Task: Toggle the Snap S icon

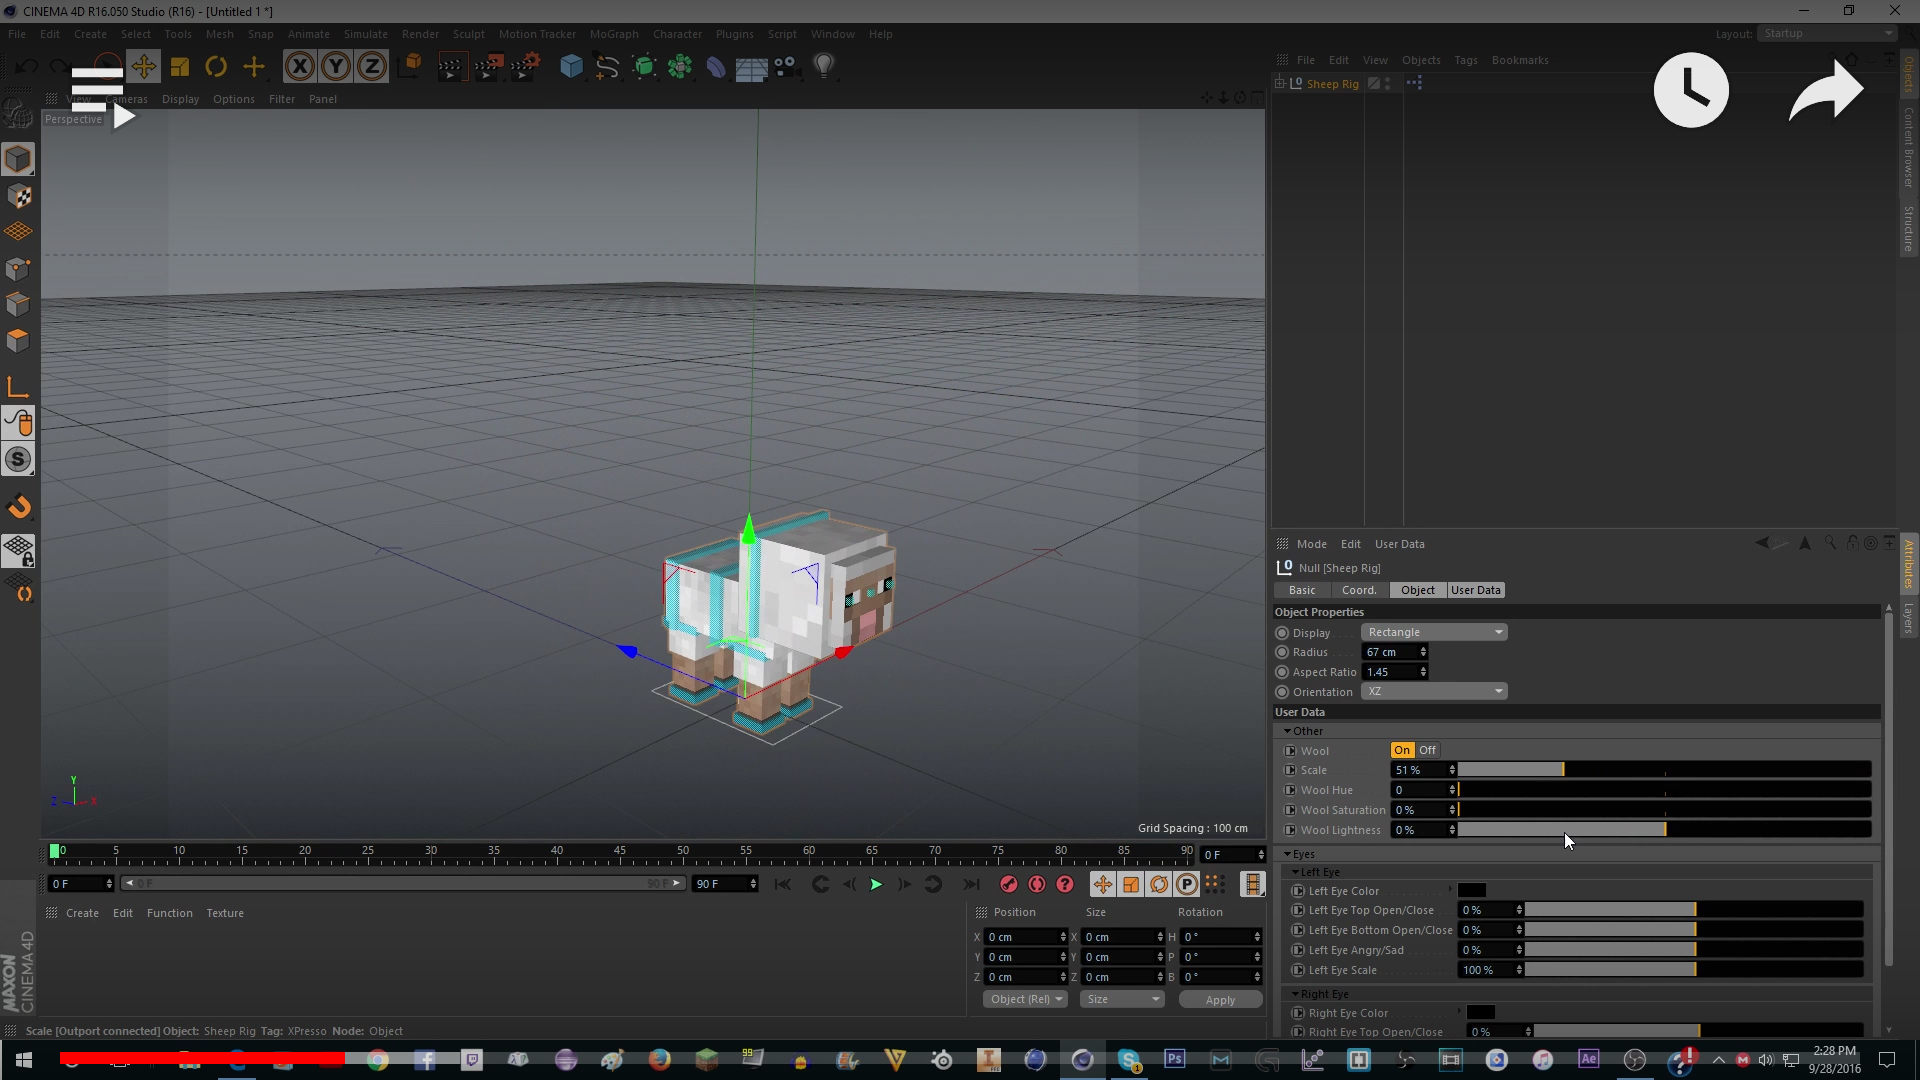Action: point(18,459)
